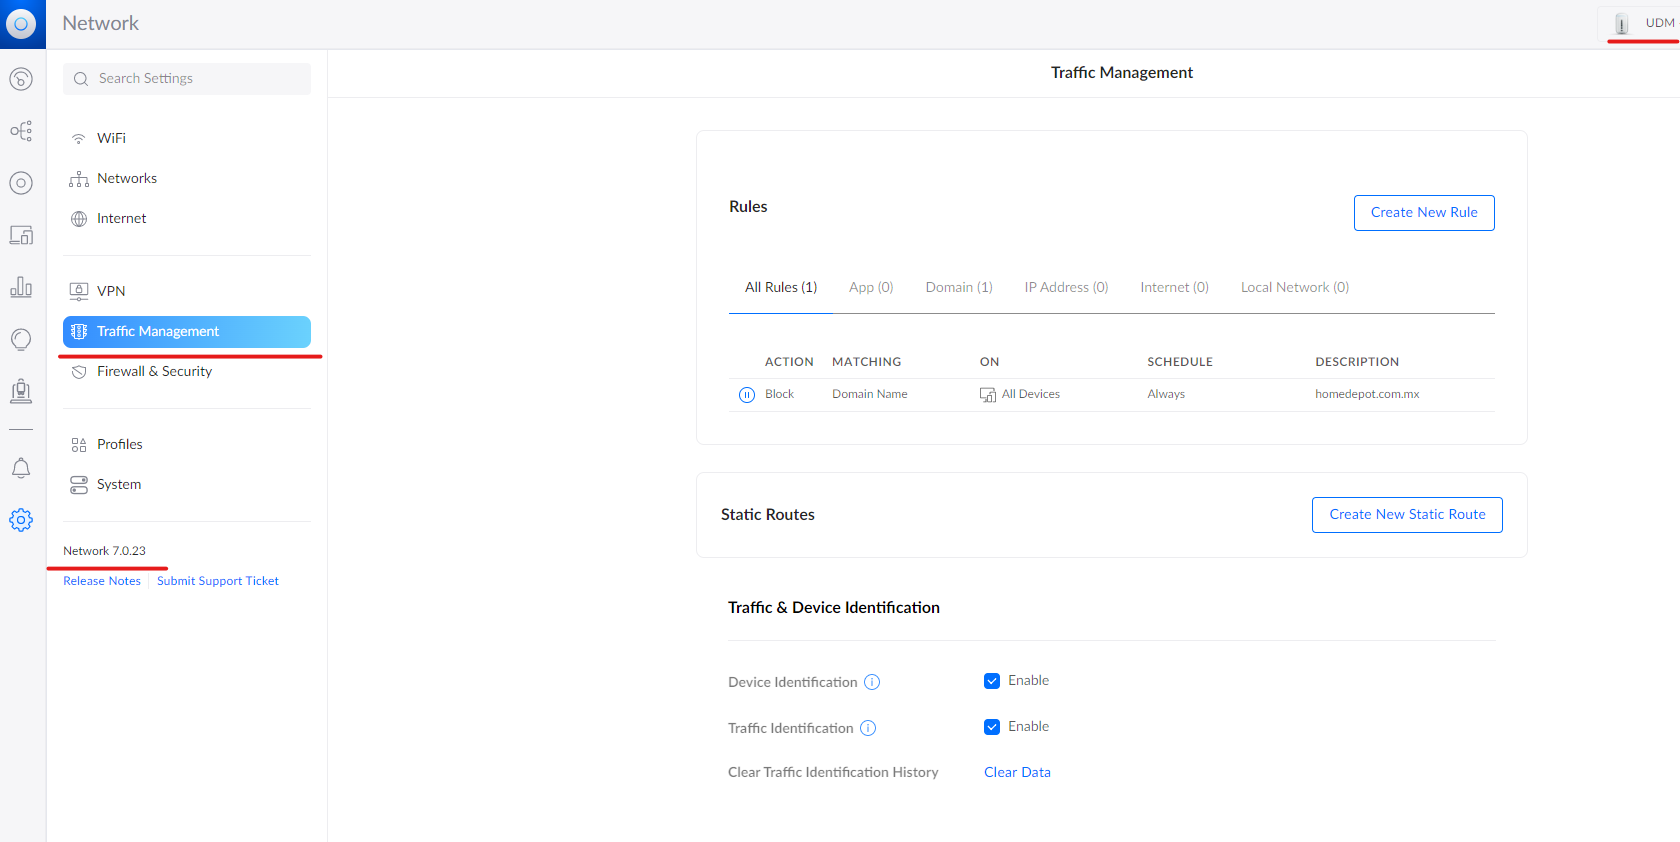Disable the Device Identification checkbox
Viewport: 1680px width, 842px height.
(992, 681)
